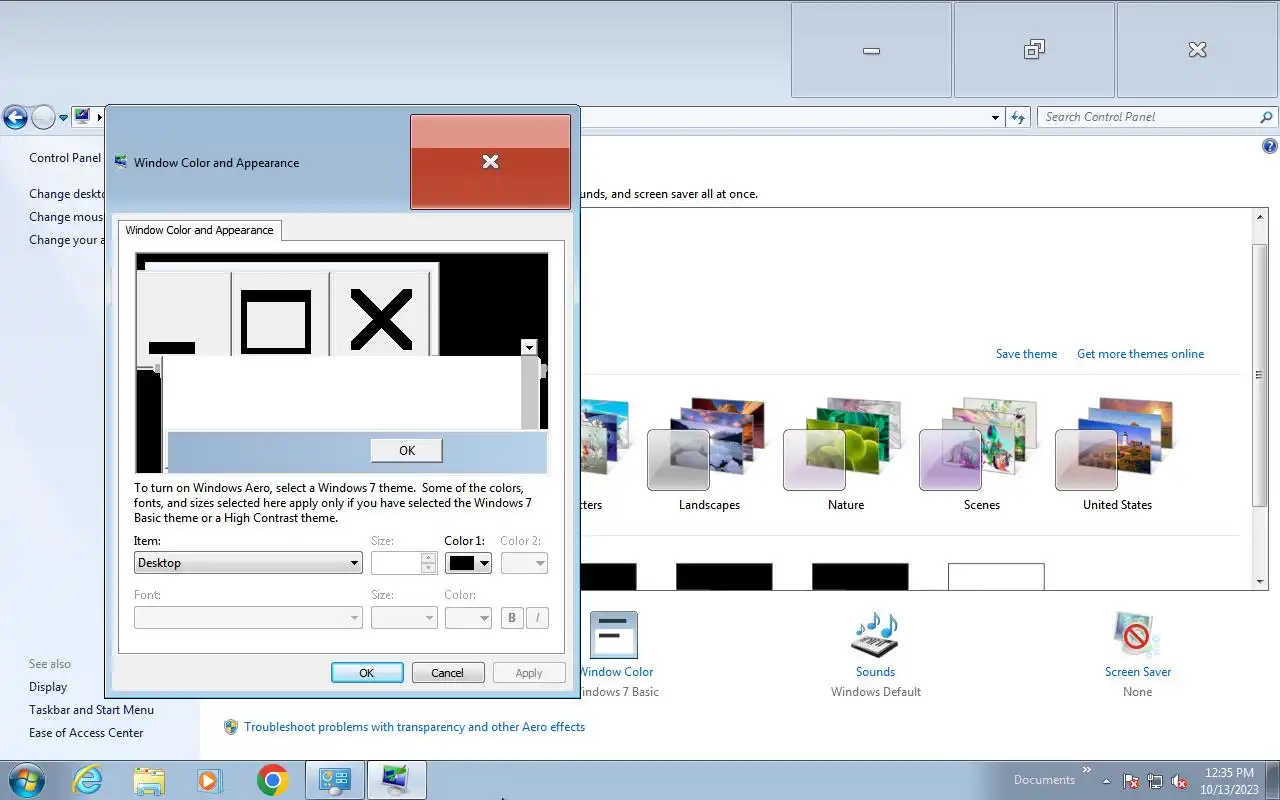Open the Color 1 swatch picker
The width and height of the screenshot is (1280, 800).
pyautogui.click(x=468, y=563)
